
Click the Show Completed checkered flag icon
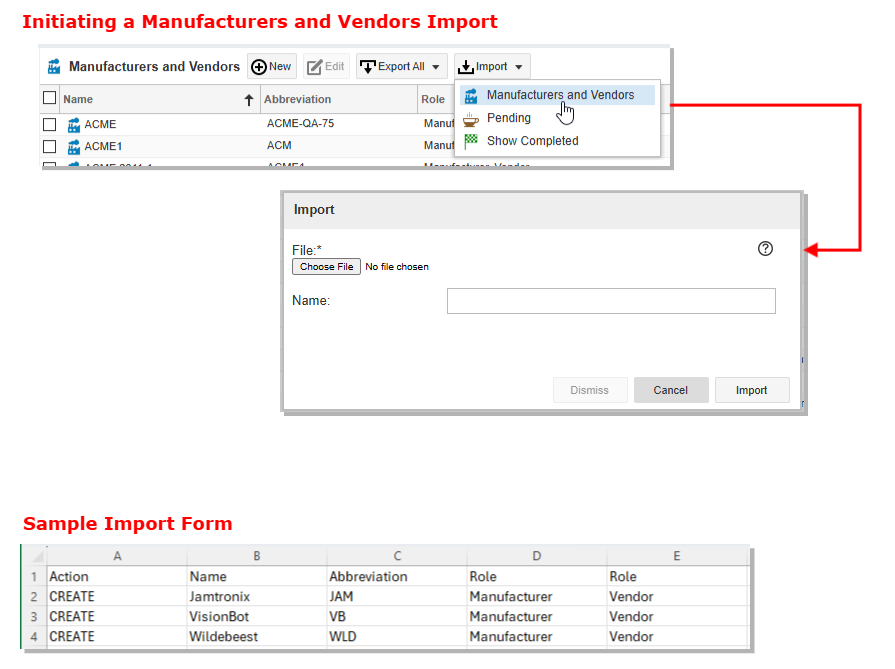coord(471,141)
